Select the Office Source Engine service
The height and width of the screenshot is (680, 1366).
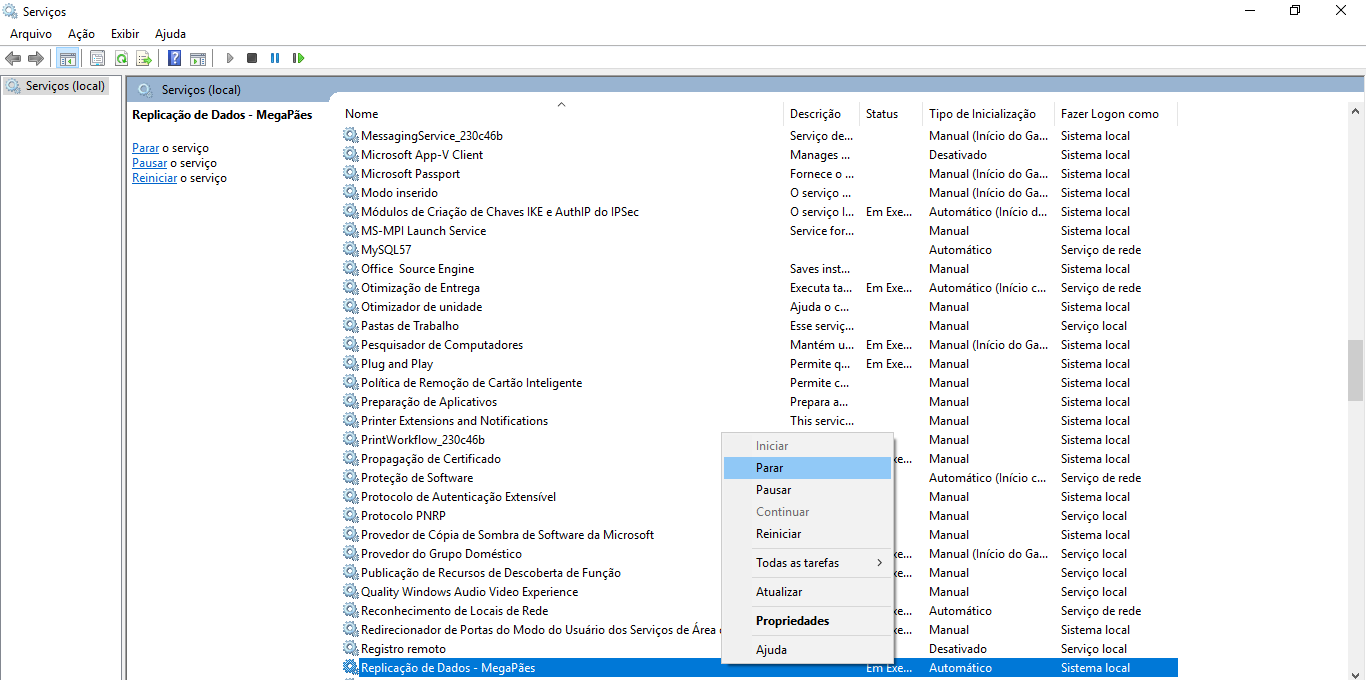pos(759,269)
